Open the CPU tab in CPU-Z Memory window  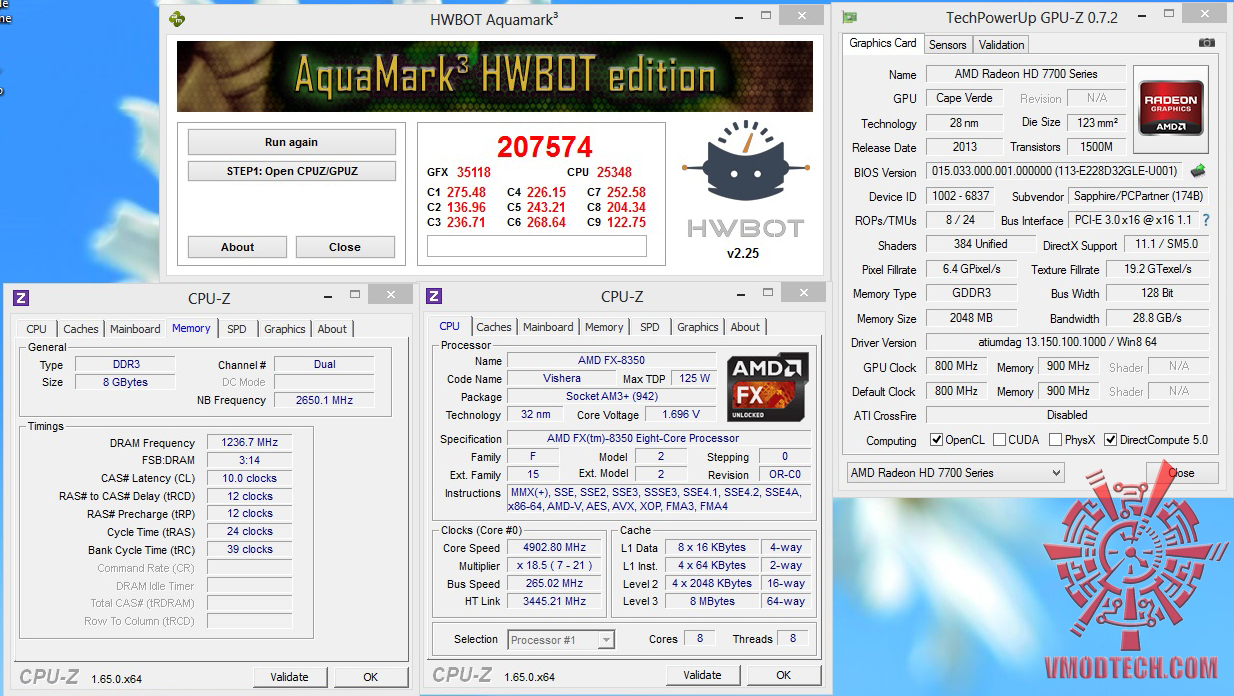(x=37, y=329)
